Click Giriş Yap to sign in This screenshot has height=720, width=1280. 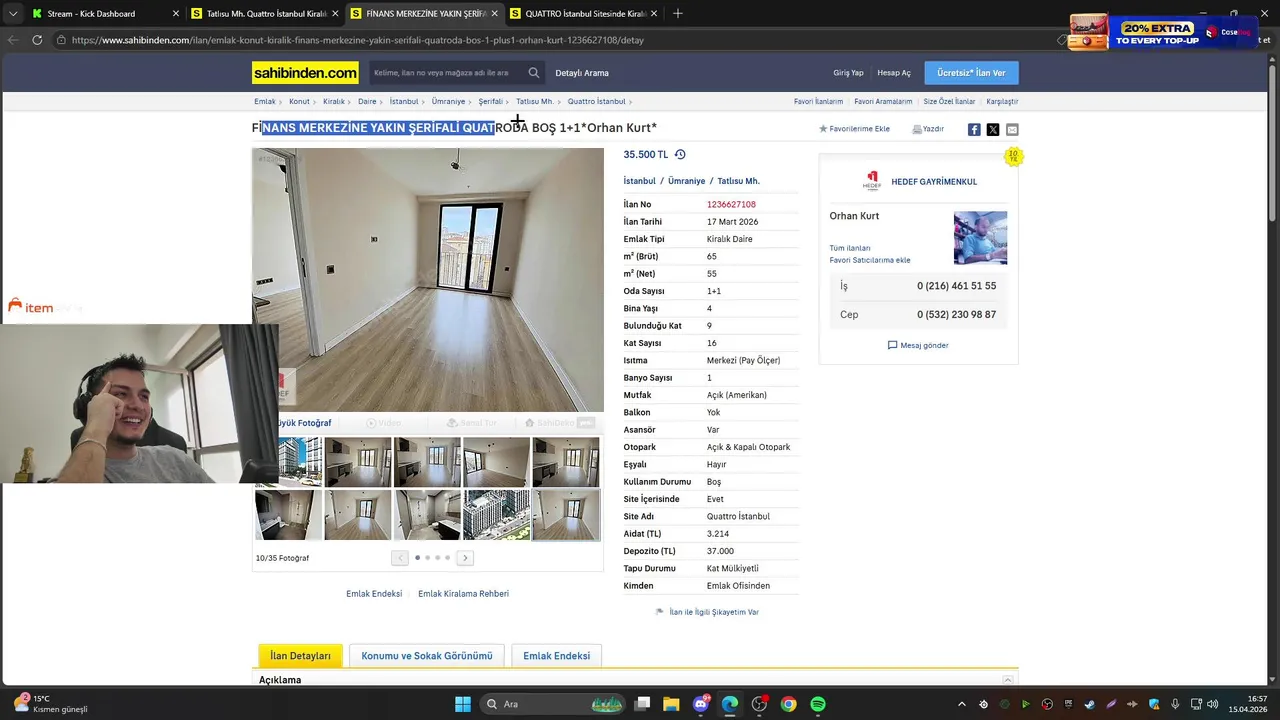click(848, 73)
